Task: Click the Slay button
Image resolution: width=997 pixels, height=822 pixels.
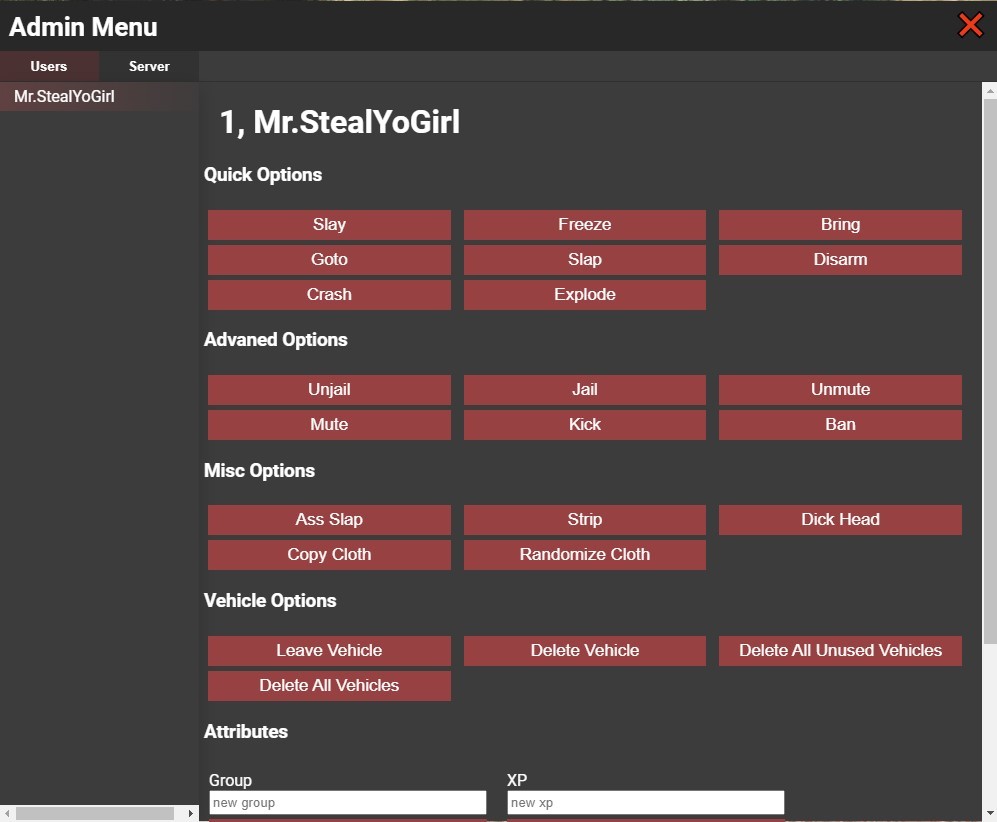Action: pyautogui.click(x=329, y=225)
